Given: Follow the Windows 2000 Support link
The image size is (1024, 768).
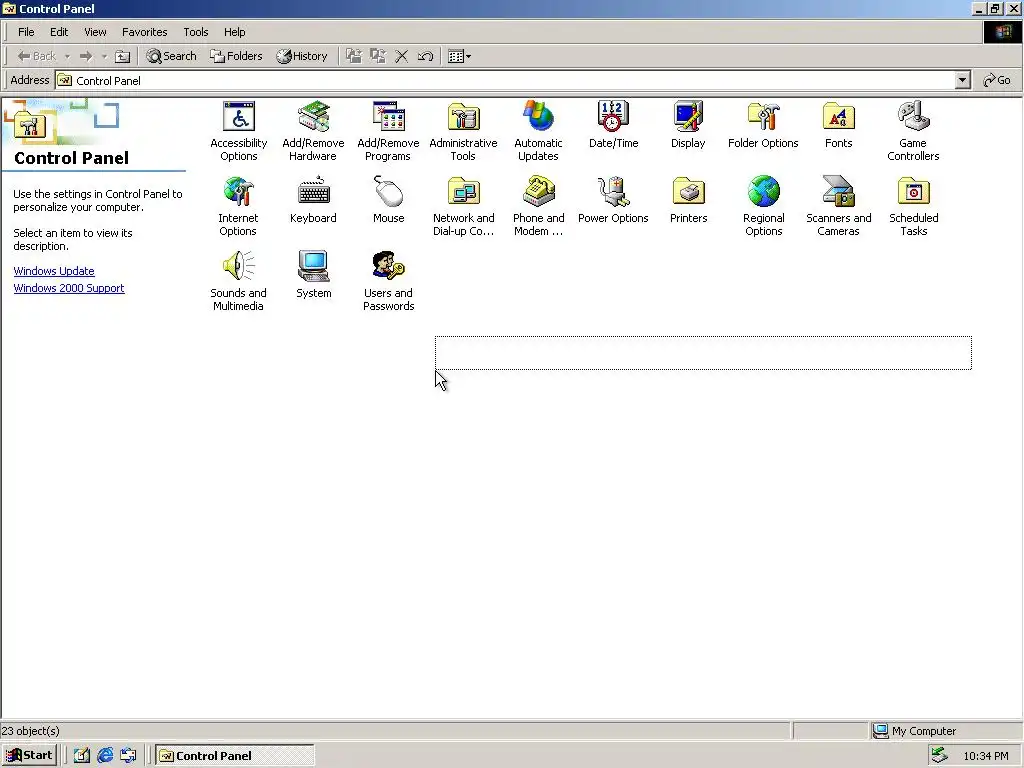Looking at the screenshot, I should (69, 288).
